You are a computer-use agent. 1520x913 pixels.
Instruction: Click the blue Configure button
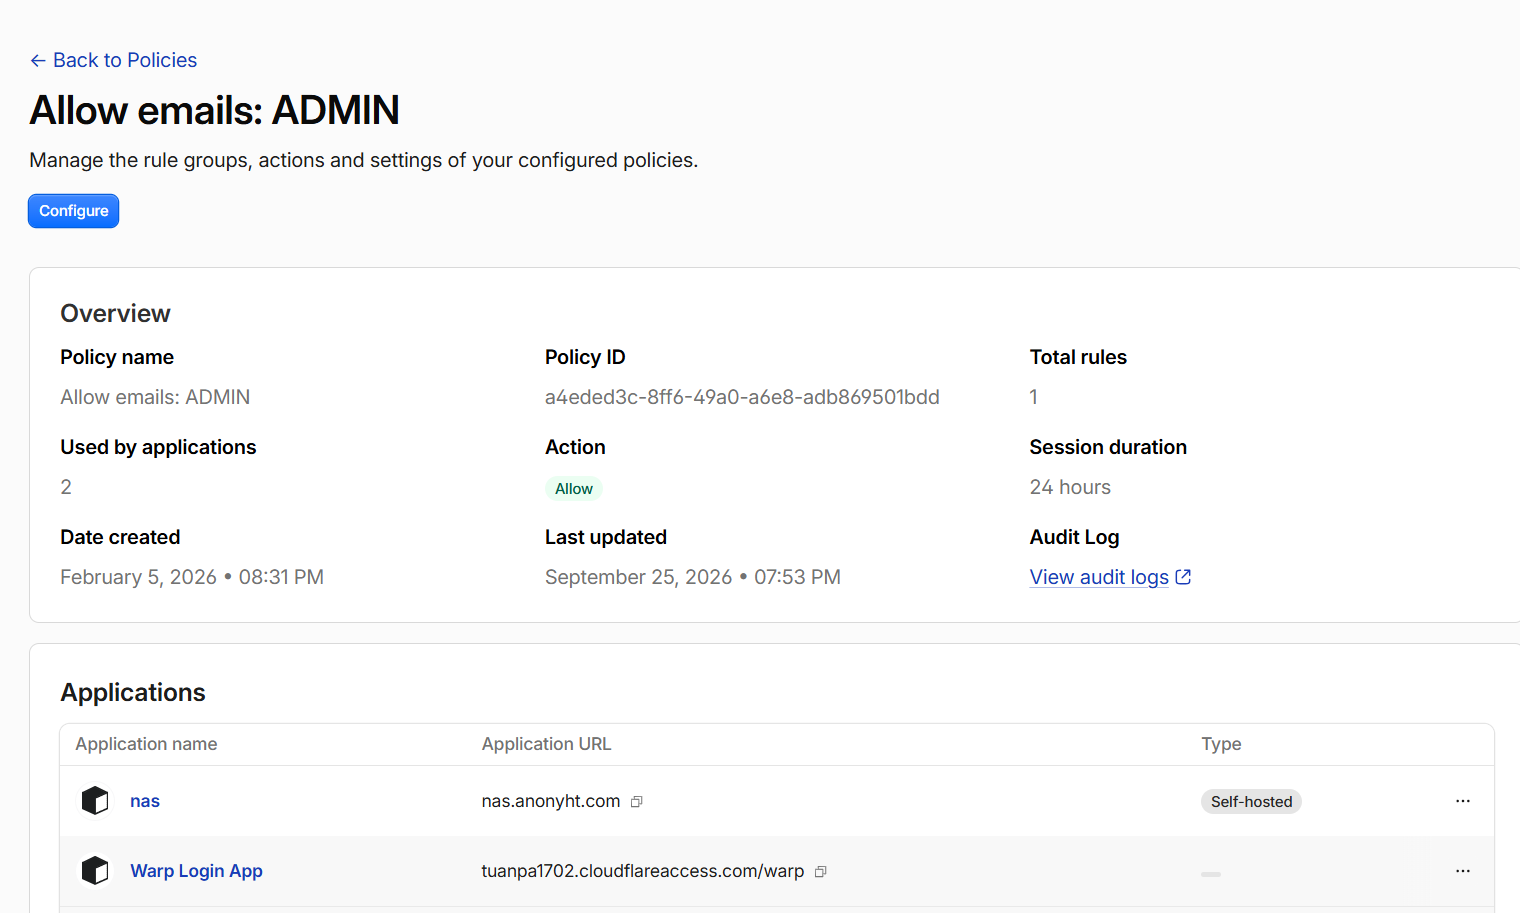tap(74, 211)
